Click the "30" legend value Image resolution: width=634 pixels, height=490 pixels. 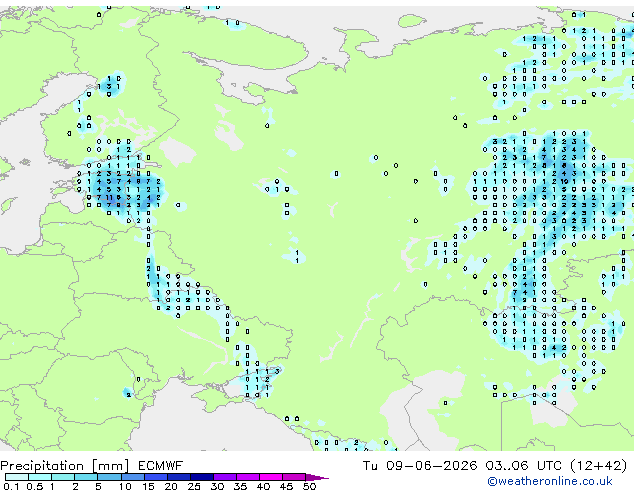pyautogui.click(x=217, y=486)
